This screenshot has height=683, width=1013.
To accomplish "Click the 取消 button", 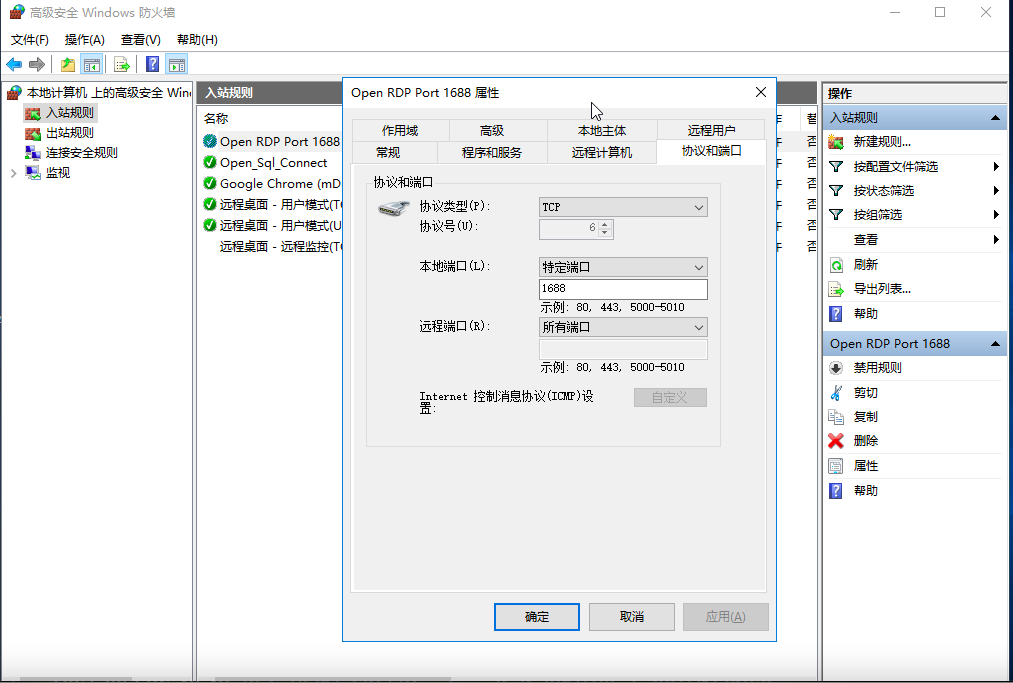I will coord(632,616).
